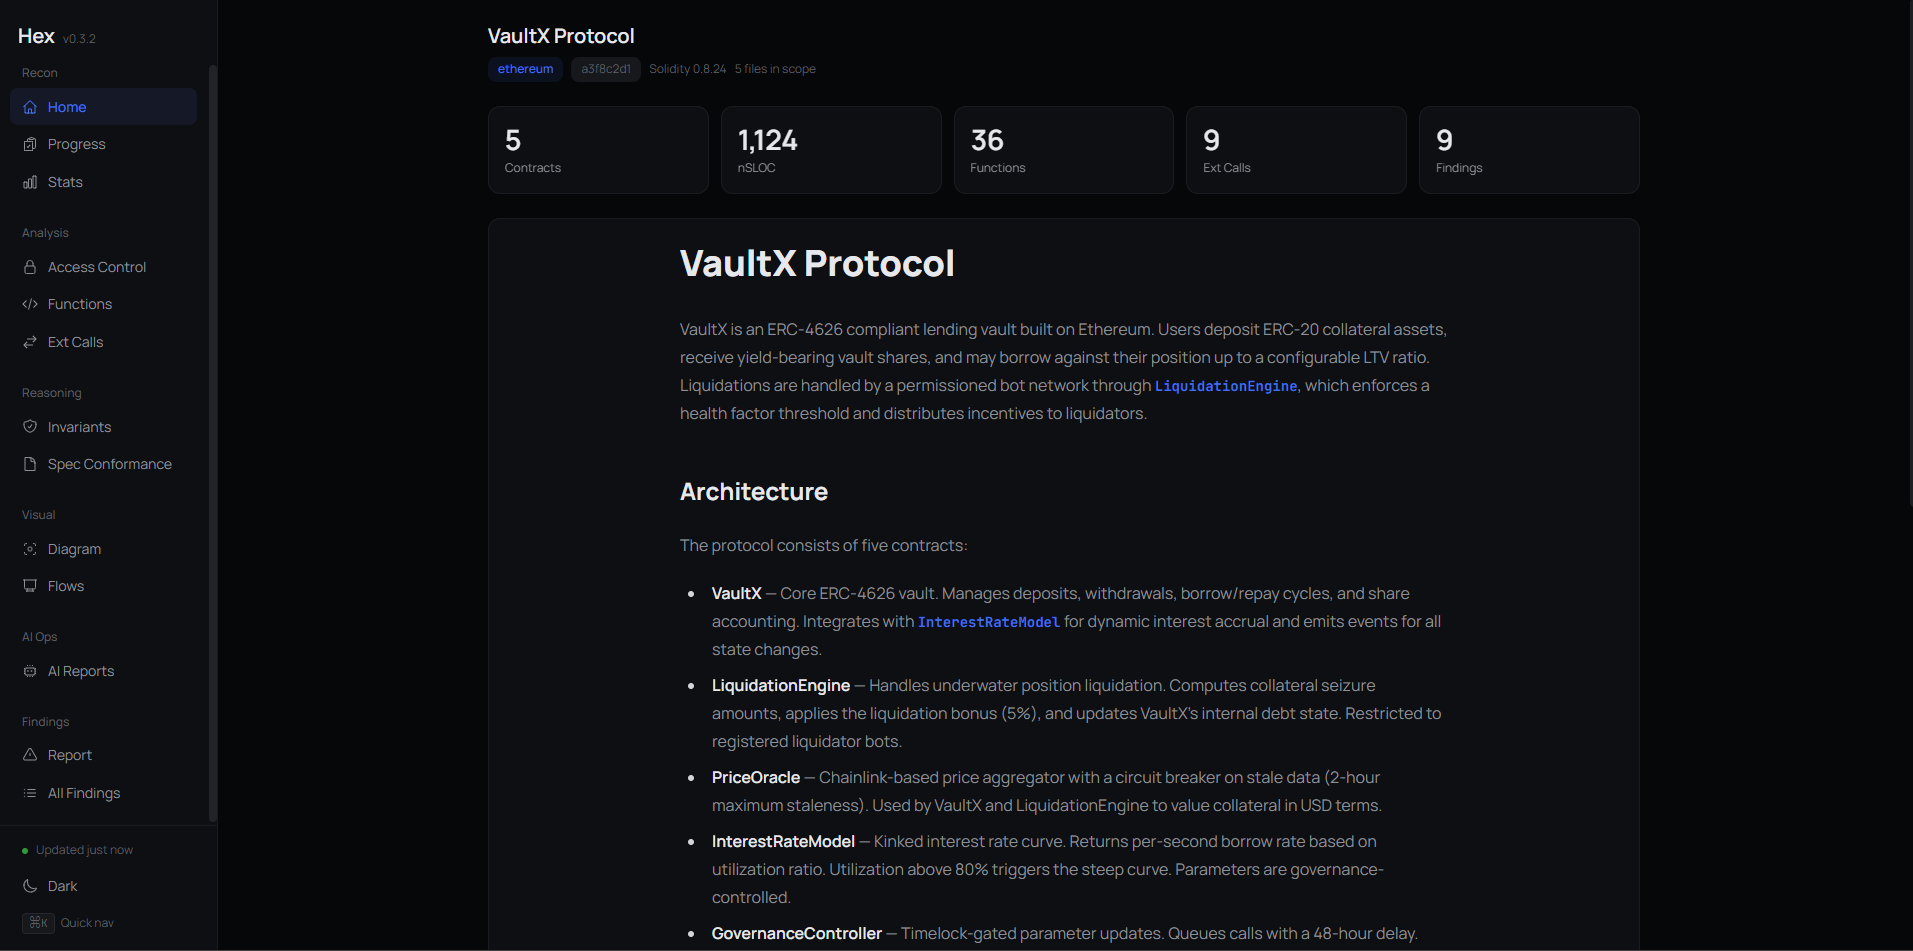Show All Findings list
The height and width of the screenshot is (951, 1913).
(x=84, y=793)
